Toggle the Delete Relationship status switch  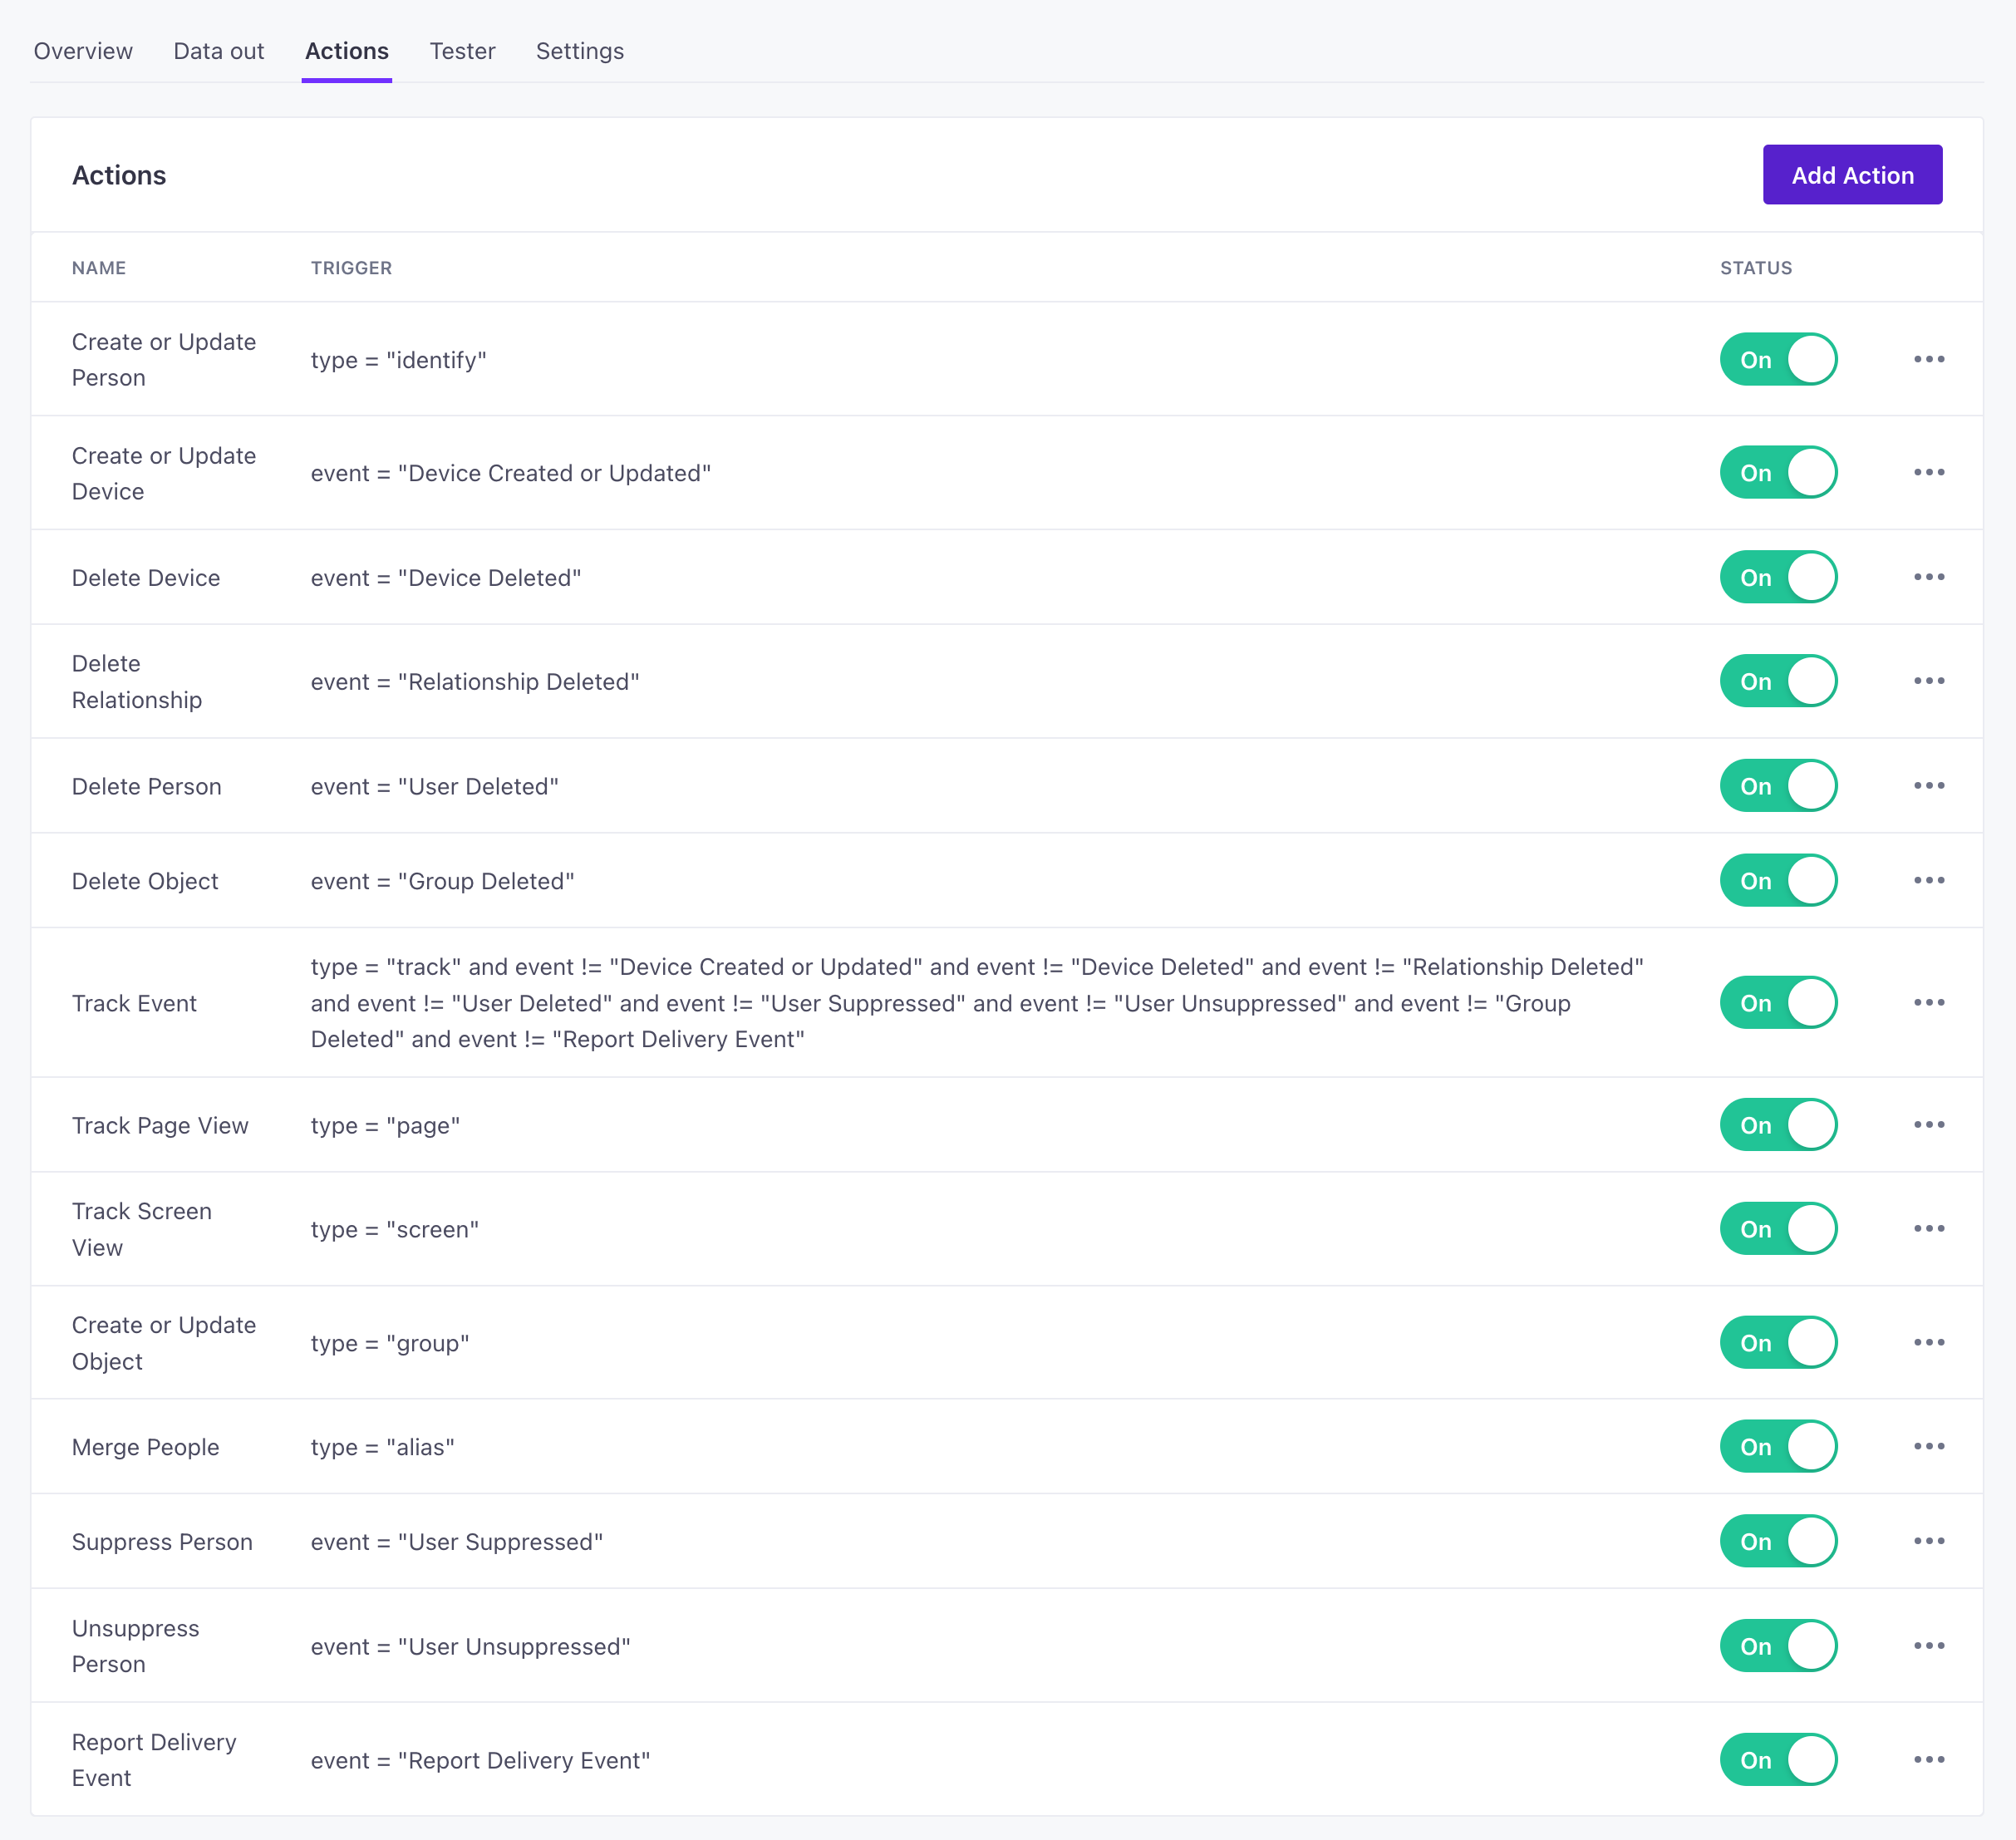coord(1778,681)
